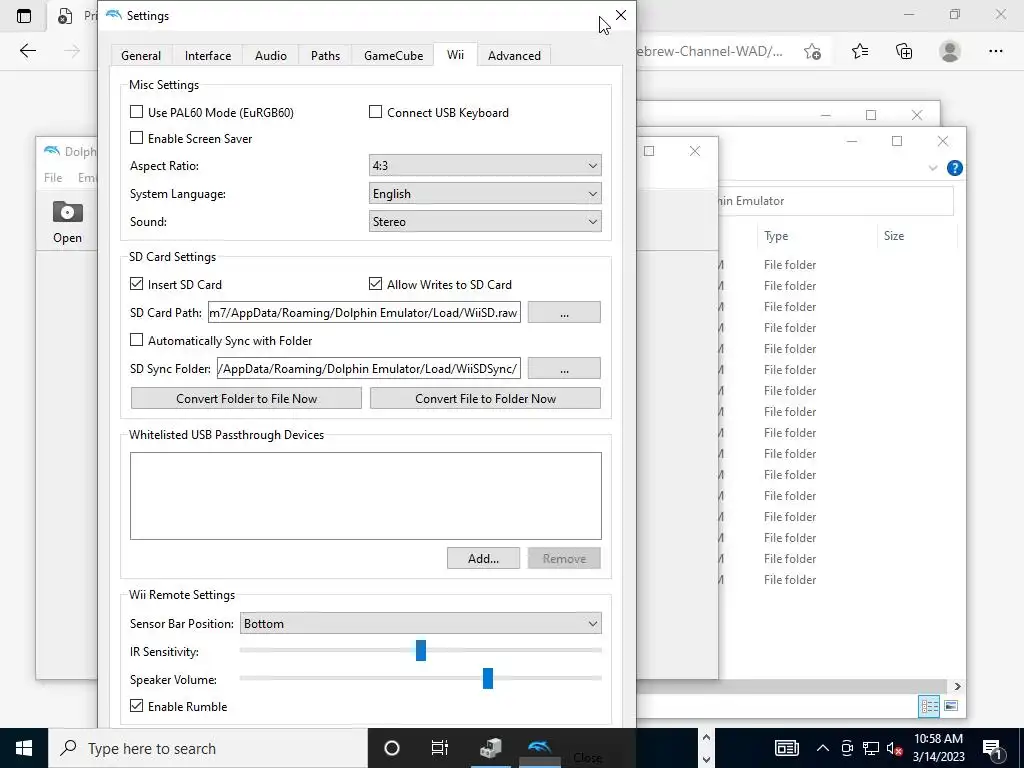
Task: Click the taskbar search box
Action: coord(208,748)
